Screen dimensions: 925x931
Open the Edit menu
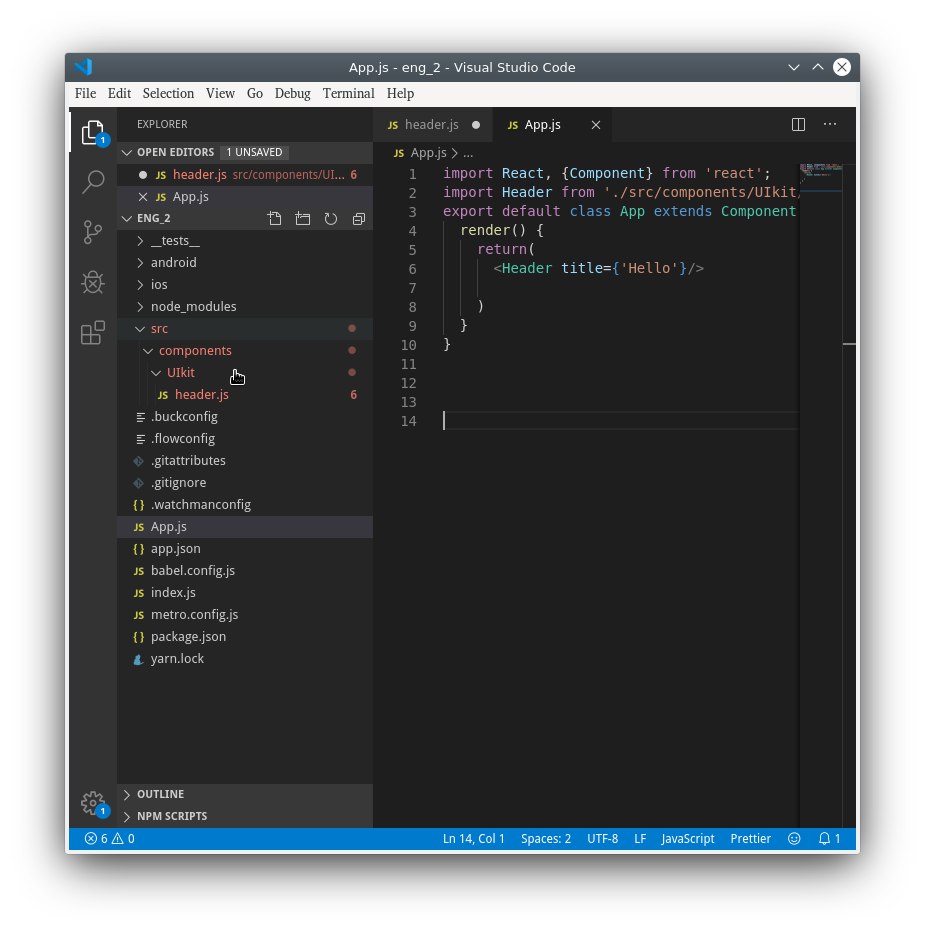click(119, 94)
